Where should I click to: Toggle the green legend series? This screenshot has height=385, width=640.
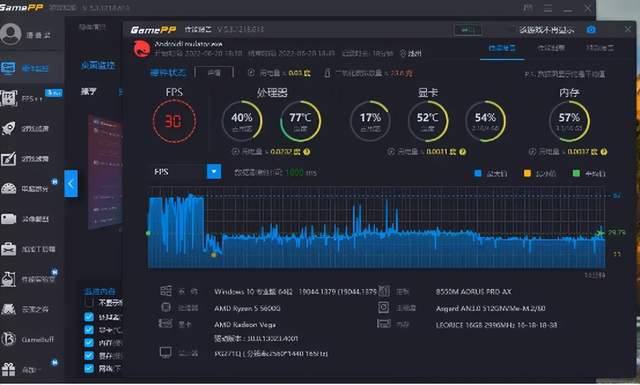[576, 173]
